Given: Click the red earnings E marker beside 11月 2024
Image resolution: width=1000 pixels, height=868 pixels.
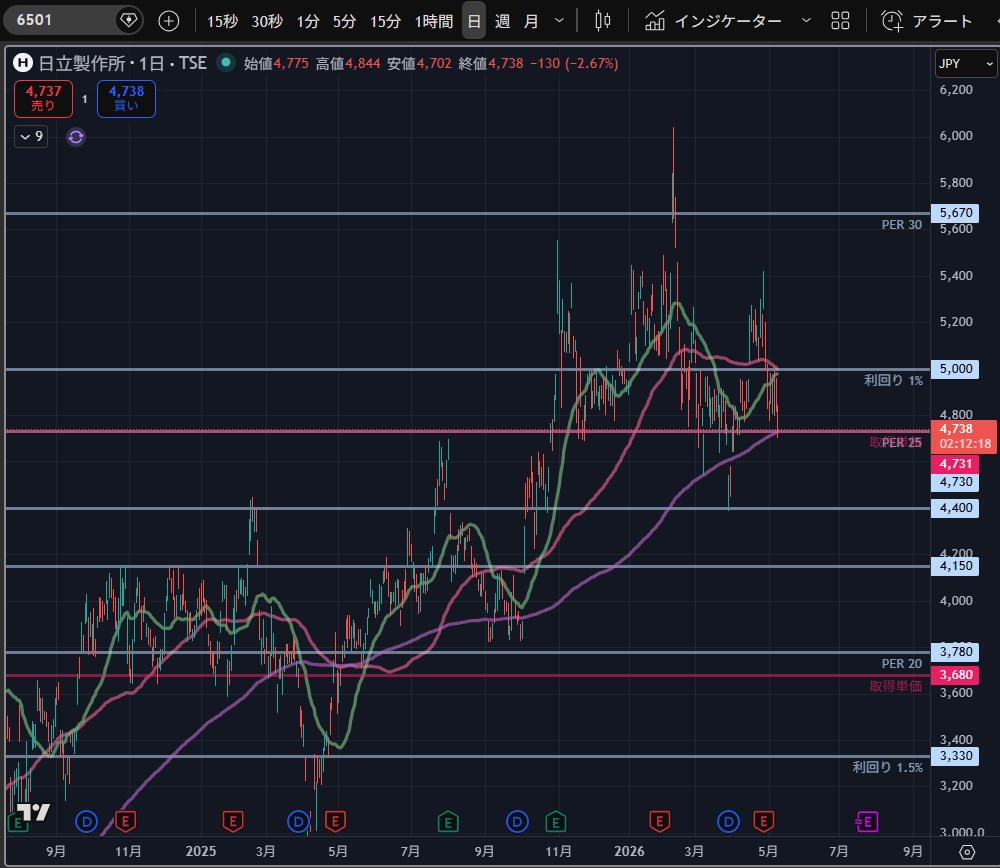Looking at the screenshot, I should tap(126, 821).
